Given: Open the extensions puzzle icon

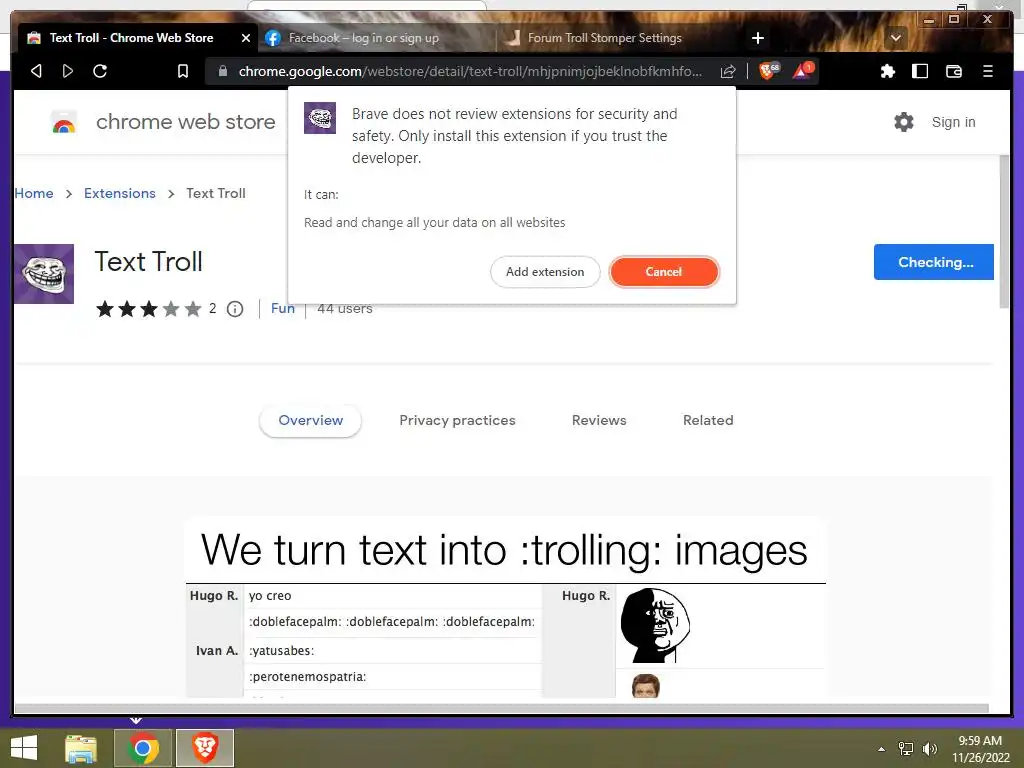Looking at the screenshot, I should coord(888,71).
